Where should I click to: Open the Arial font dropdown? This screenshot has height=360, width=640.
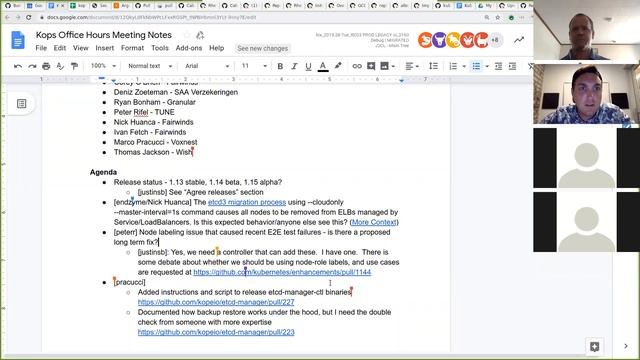pos(207,66)
